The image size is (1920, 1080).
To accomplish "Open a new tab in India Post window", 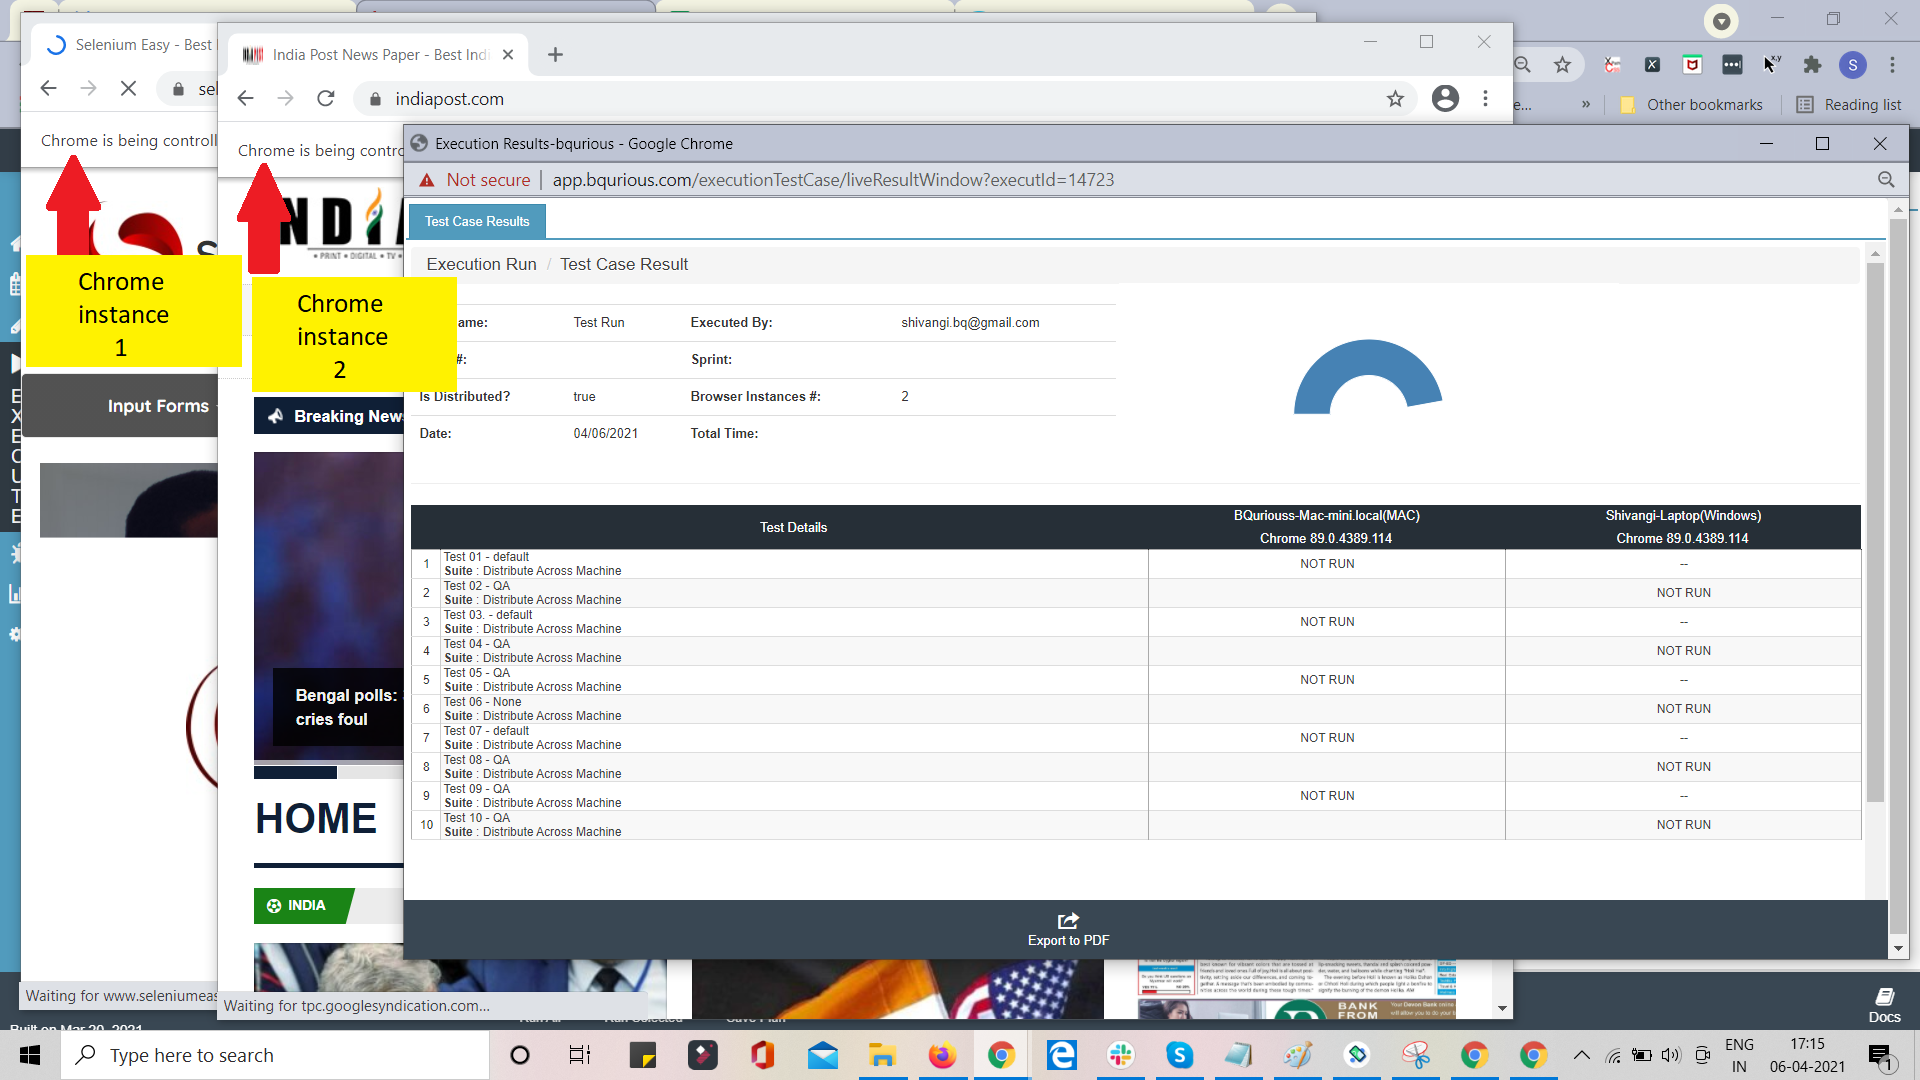I will pyautogui.click(x=556, y=54).
